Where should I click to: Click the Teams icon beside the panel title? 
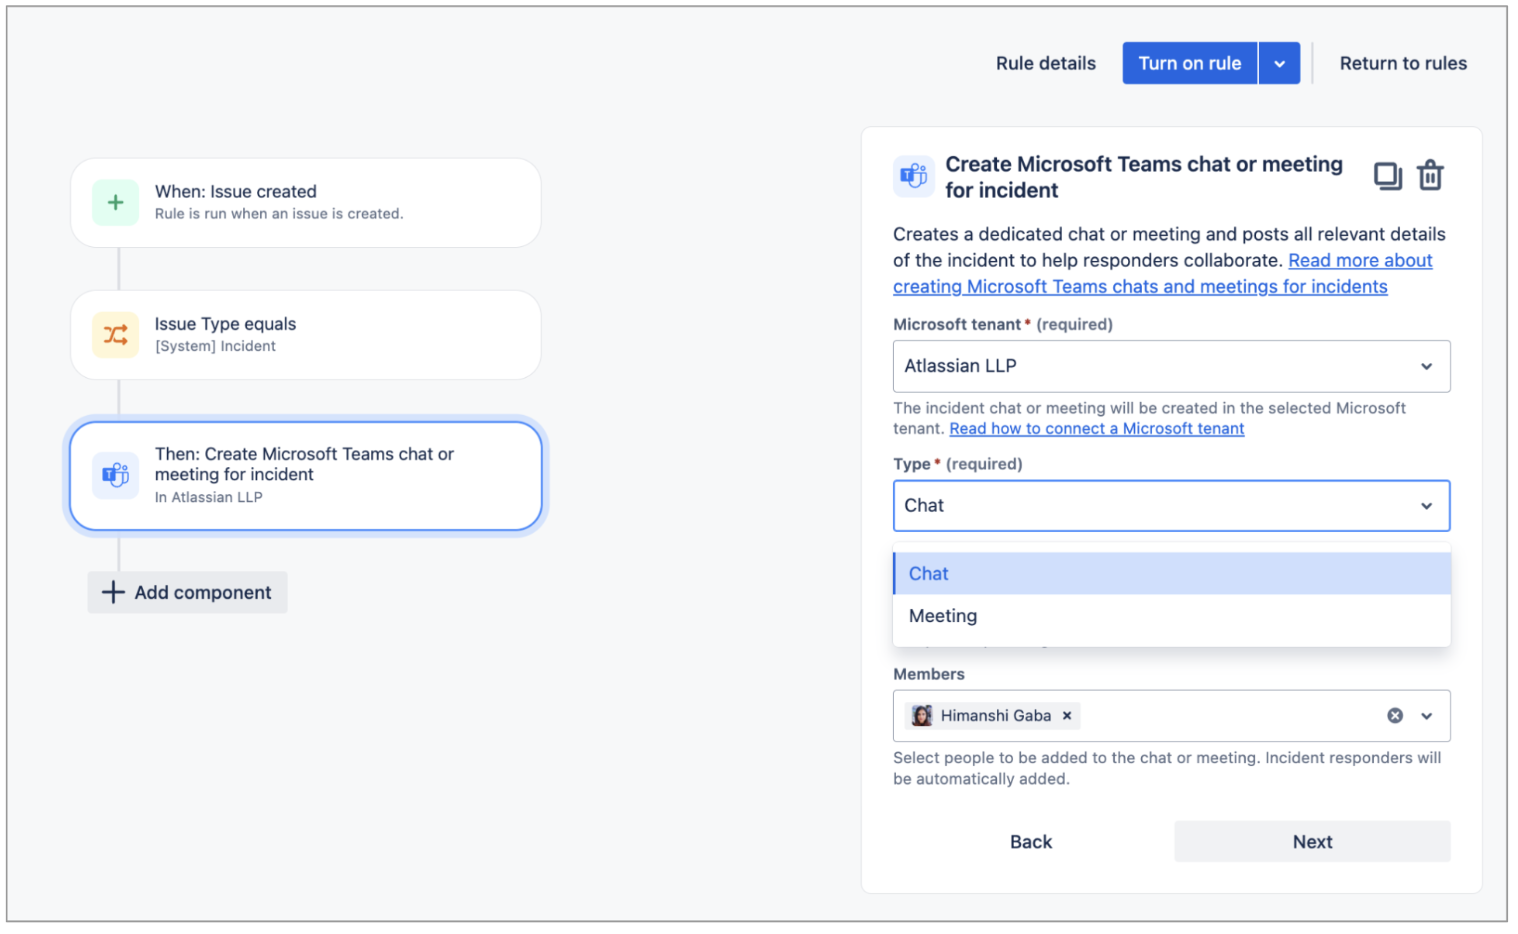(914, 176)
